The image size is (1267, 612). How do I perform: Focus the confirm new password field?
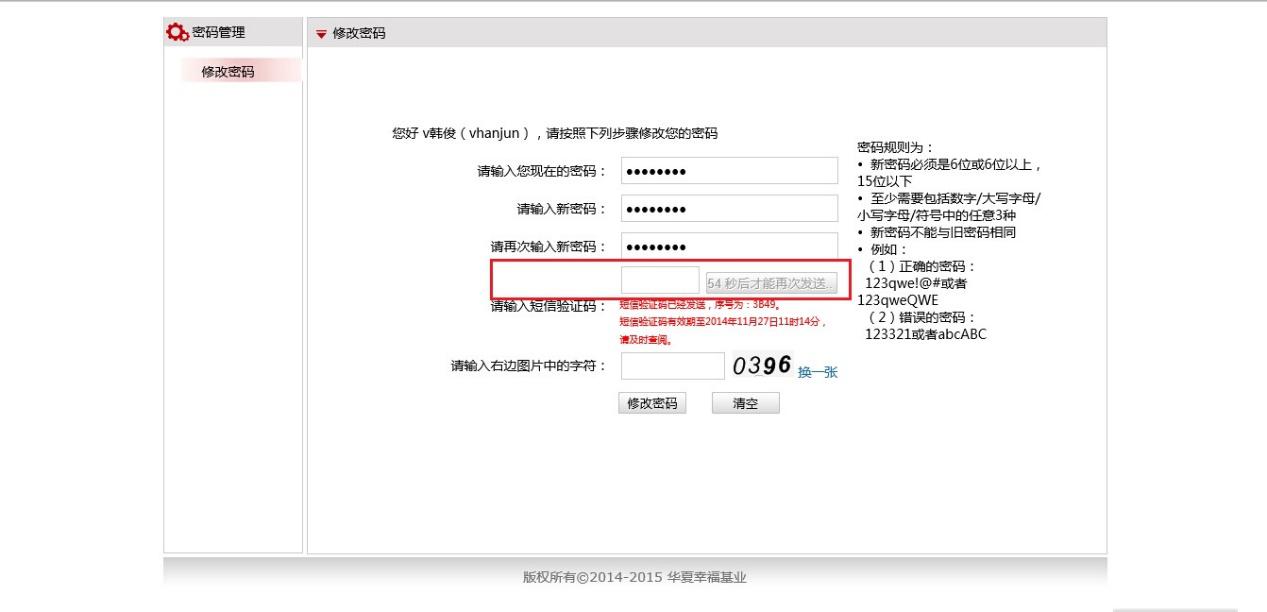pyautogui.click(x=728, y=247)
